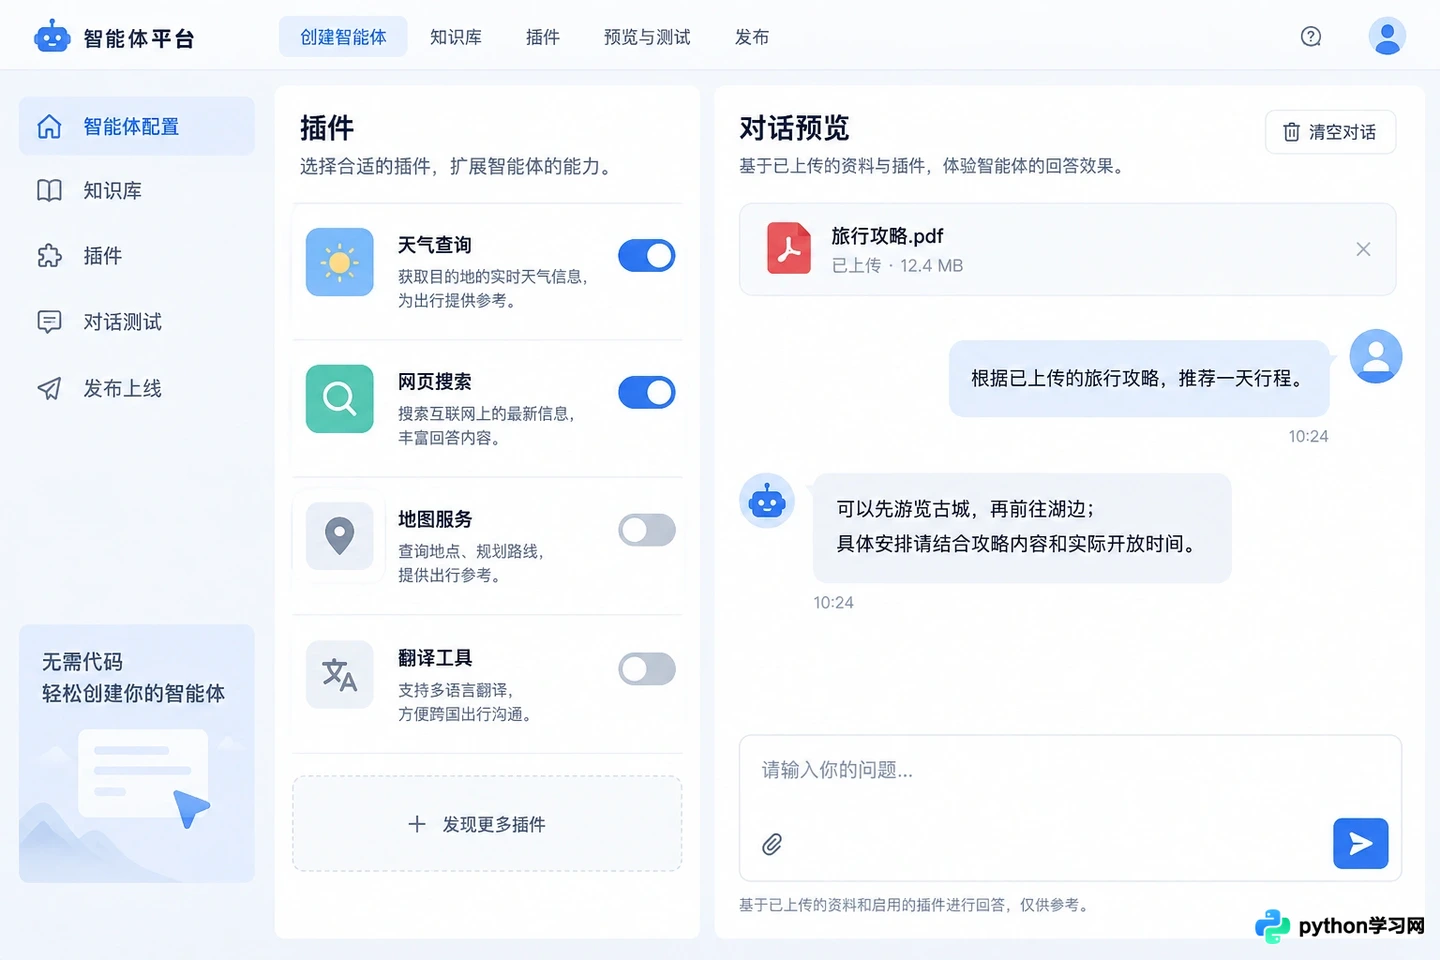Click the bot avatar beside the reply

click(767, 501)
